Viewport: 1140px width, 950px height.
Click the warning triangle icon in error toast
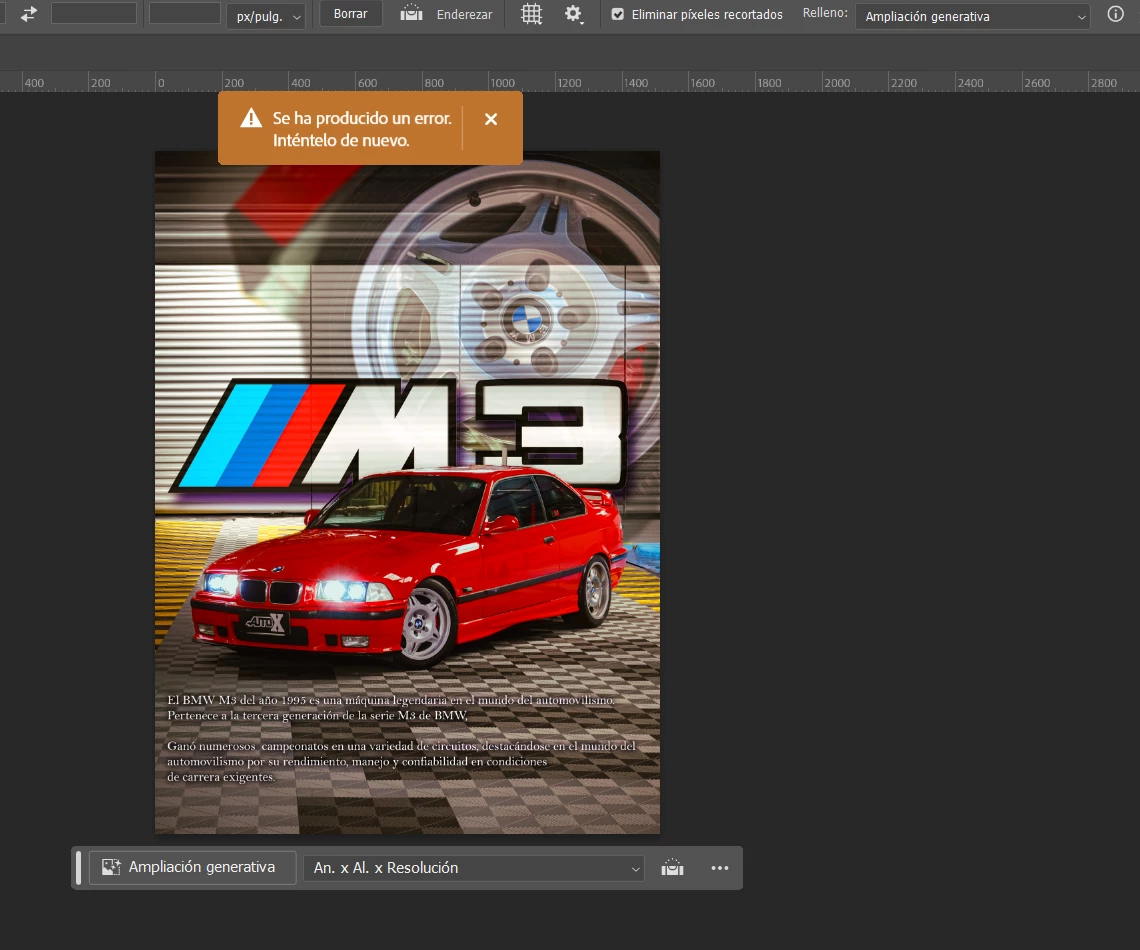[251, 118]
